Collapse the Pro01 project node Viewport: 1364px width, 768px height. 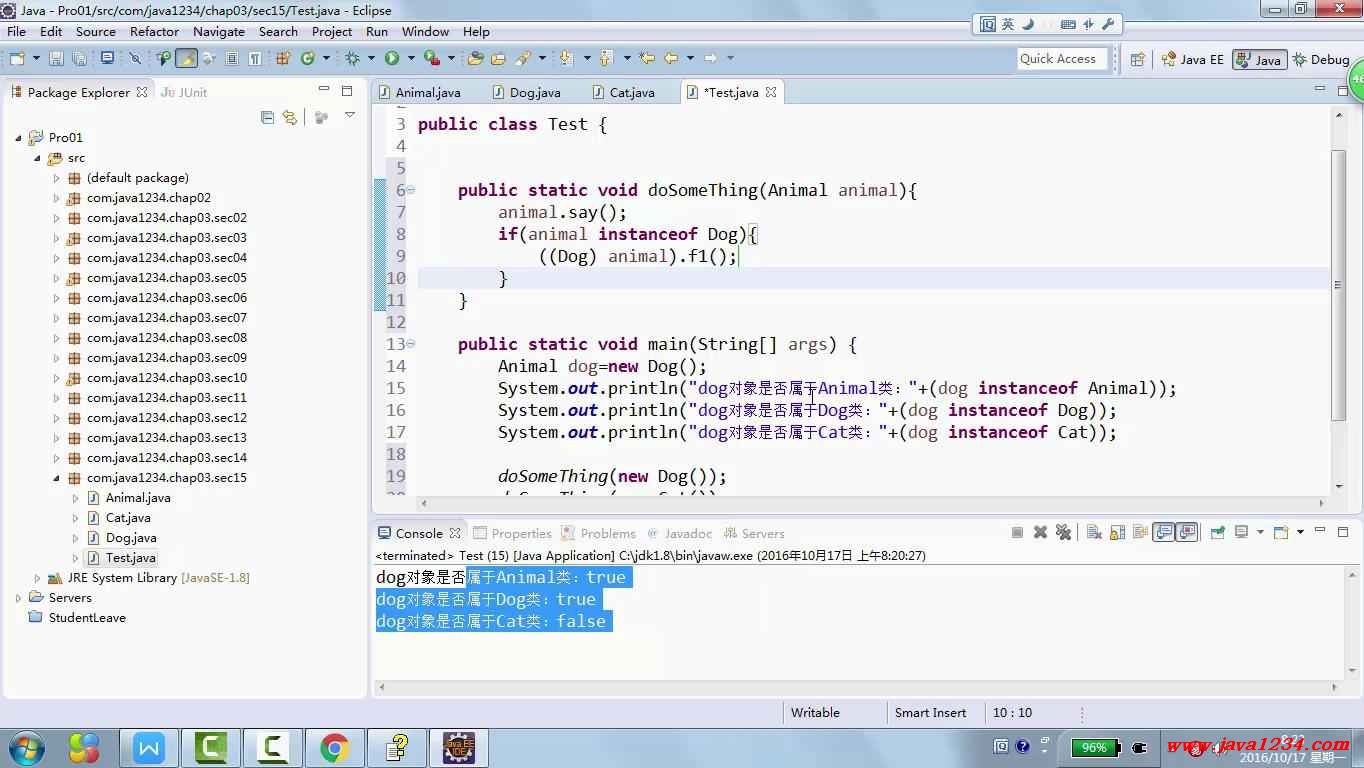click(19, 138)
